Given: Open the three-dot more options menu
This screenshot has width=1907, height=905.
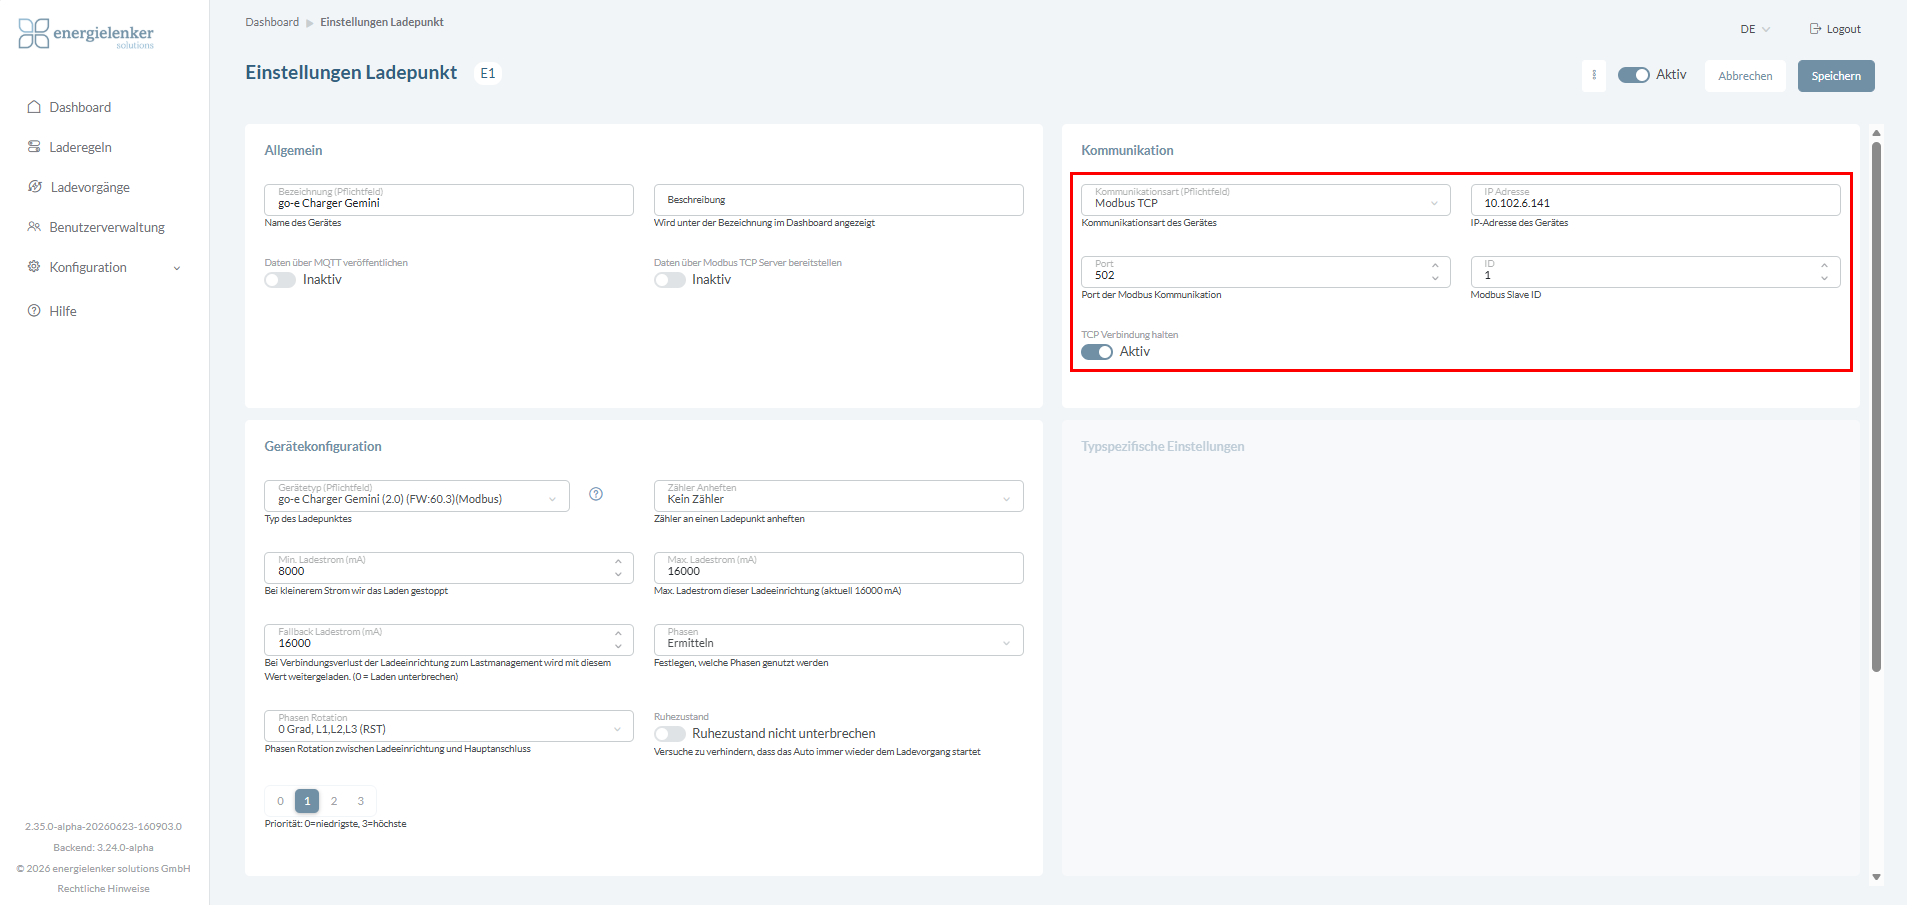Looking at the screenshot, I should 1594,75.
